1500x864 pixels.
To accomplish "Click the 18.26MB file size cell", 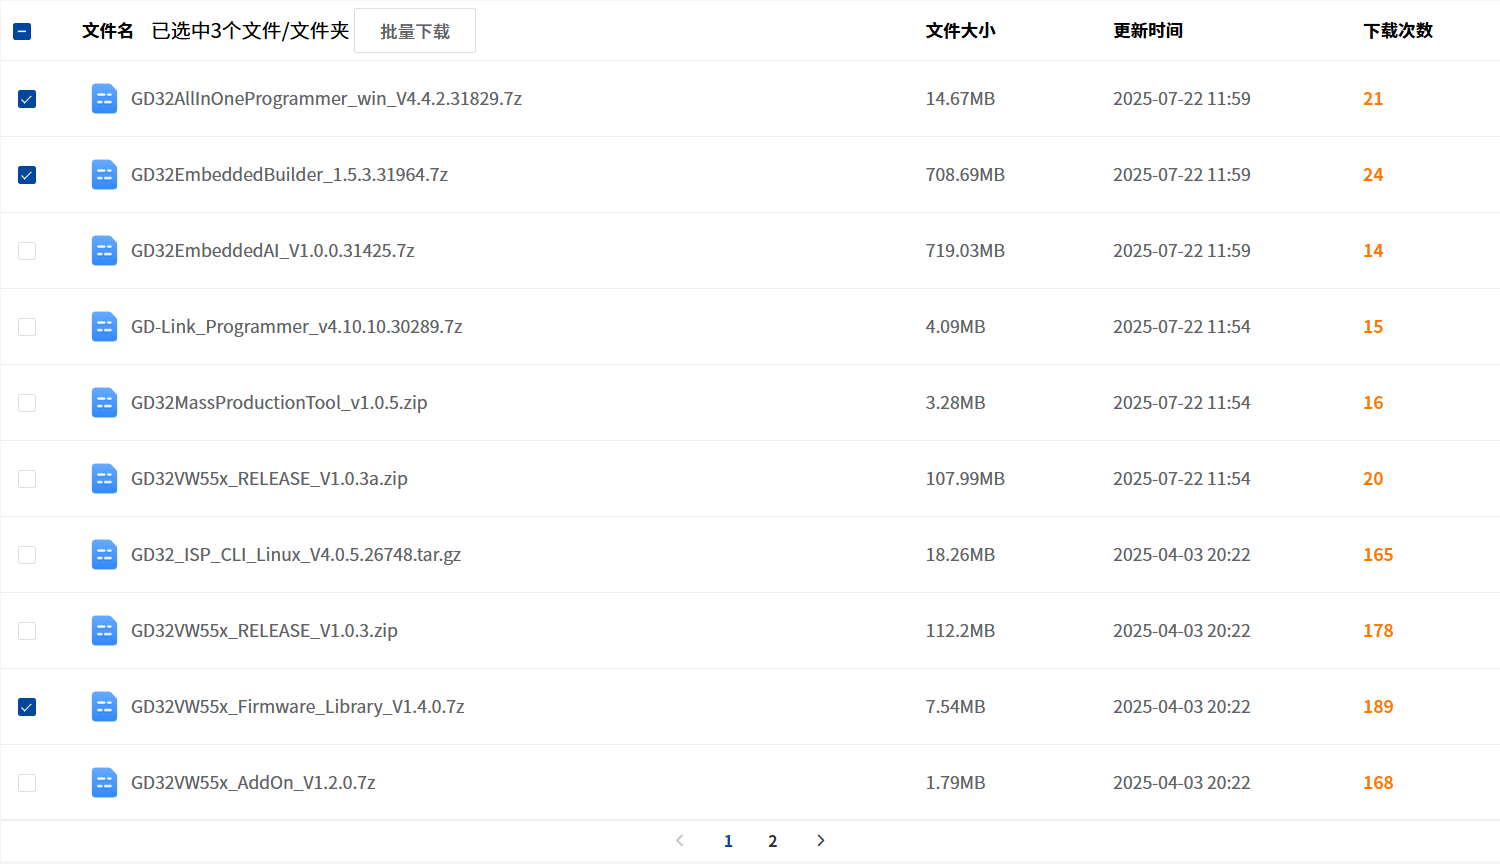I will click(960, 555).
